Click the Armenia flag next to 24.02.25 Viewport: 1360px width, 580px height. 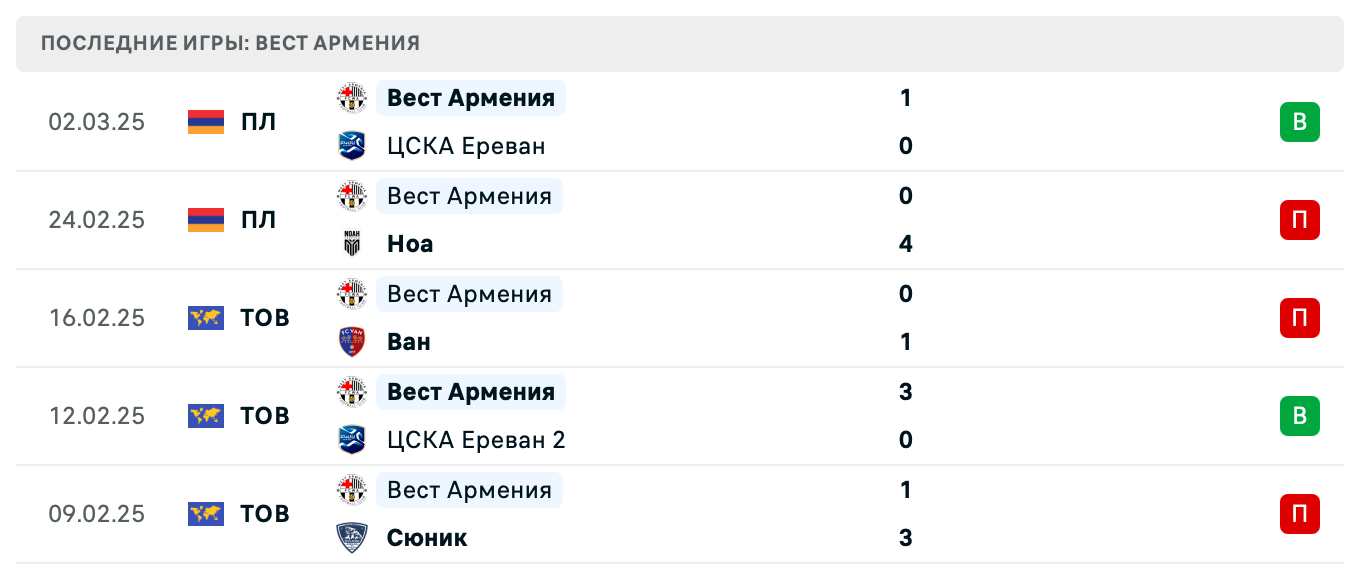click(x=204, y=220)
